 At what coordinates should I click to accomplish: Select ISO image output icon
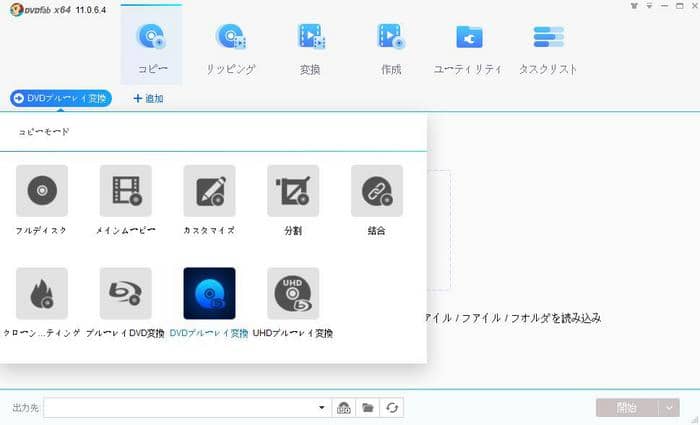pyautogui.click(x=344, y=408)
